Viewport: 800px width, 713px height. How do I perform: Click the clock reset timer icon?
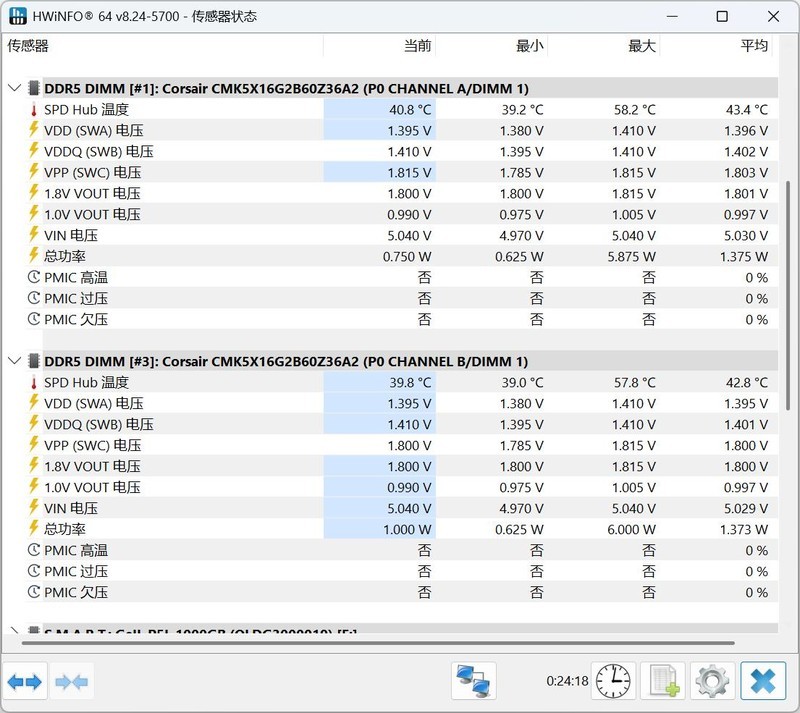coord(613,682)
